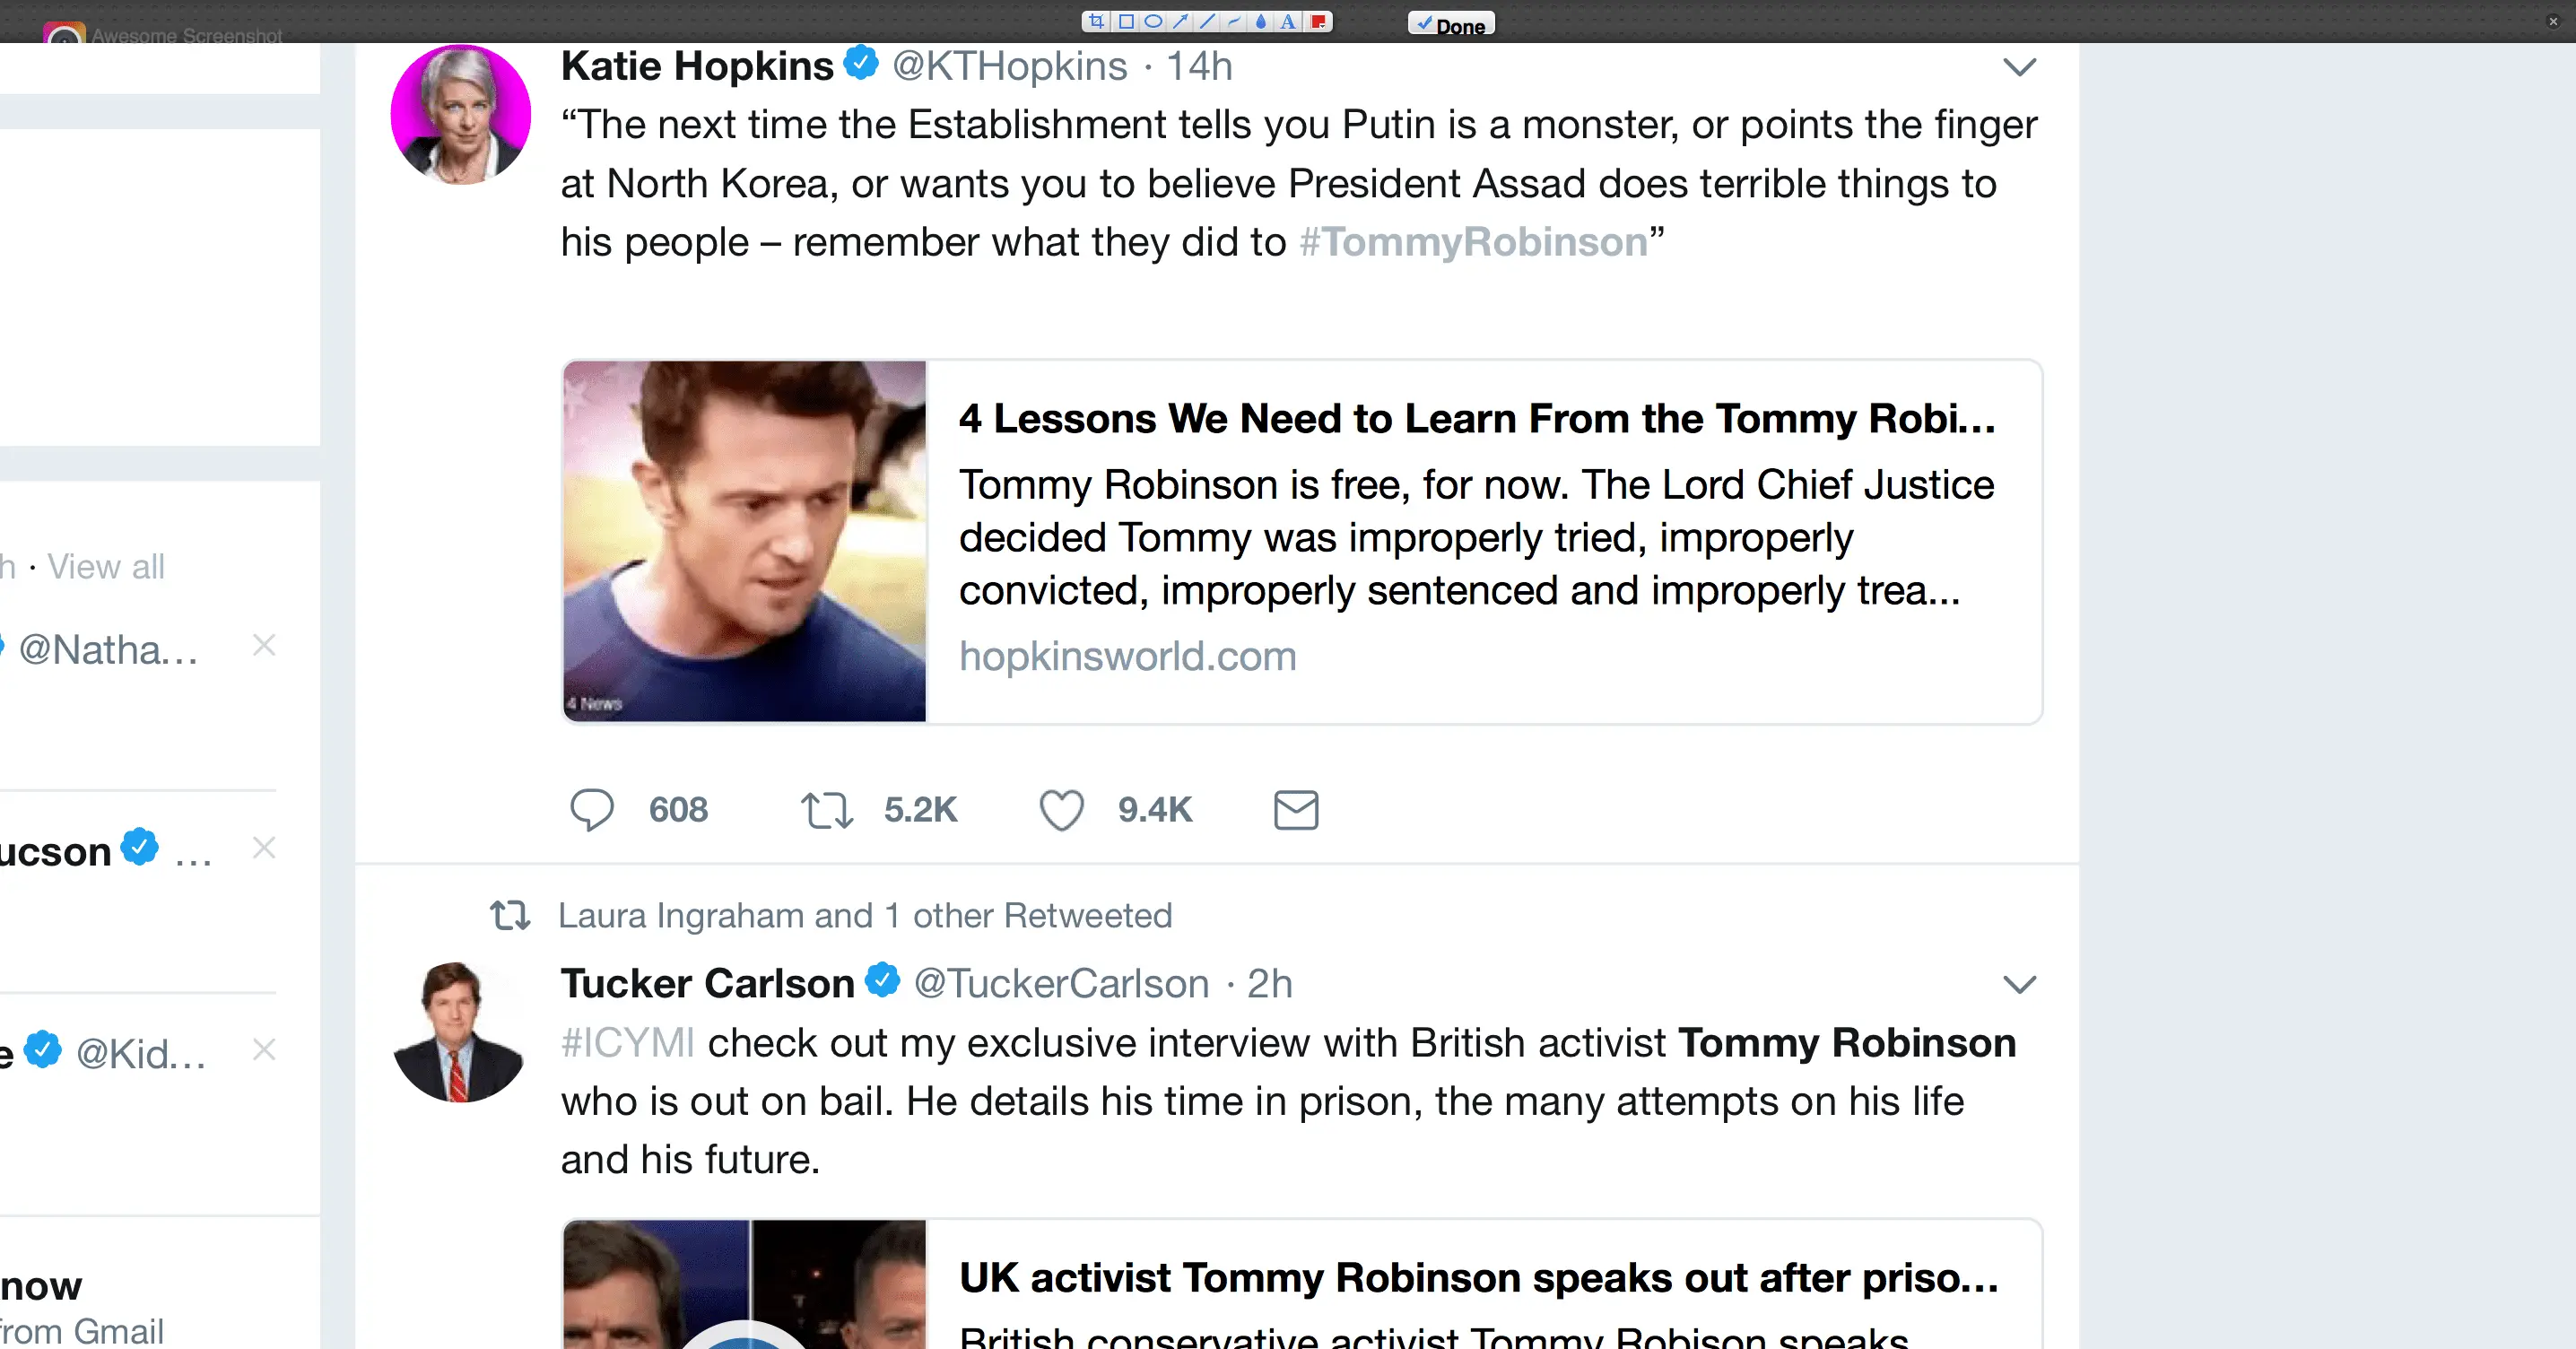Open the #TommyRobinson hashtag link
This screenshot has height=1349, width=2576.
(x=1472, y=242)
